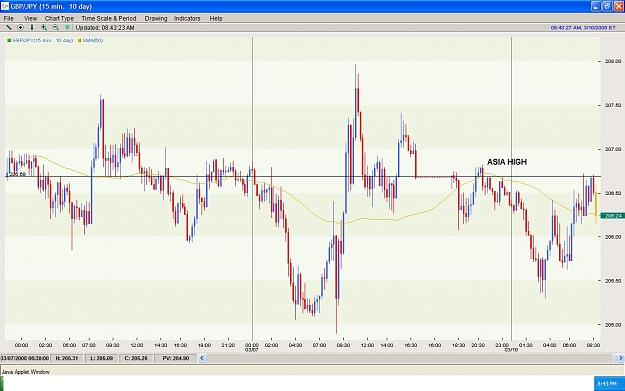Minimize the GBP/JPY chart window
The image size is (625, 391).
point(596,6)
